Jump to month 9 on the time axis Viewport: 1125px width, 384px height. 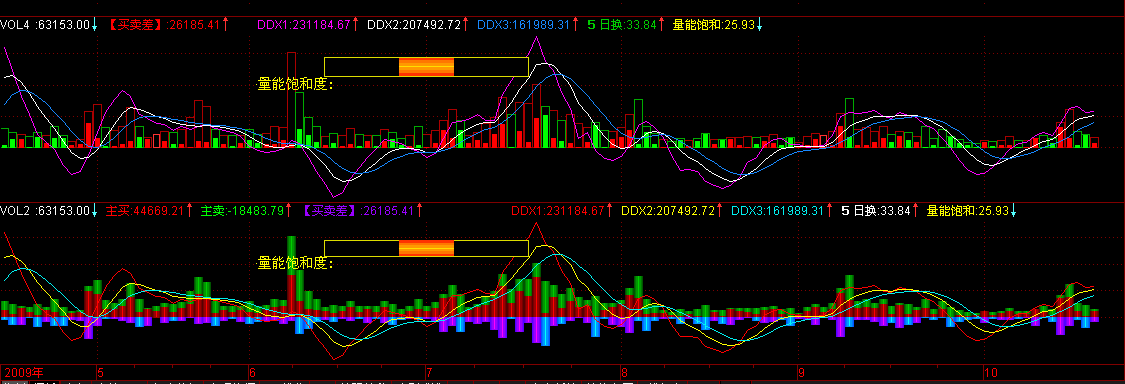tap(802, 373)
